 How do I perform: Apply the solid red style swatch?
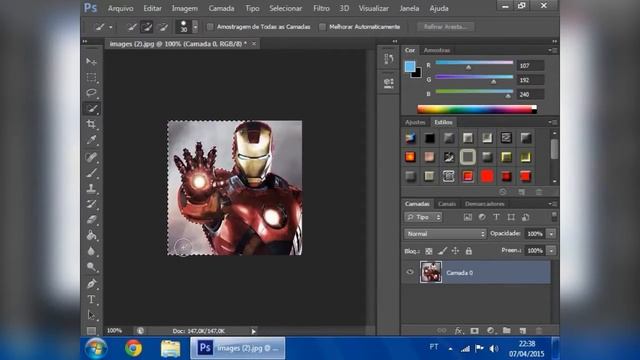click(x=487, y=176)
